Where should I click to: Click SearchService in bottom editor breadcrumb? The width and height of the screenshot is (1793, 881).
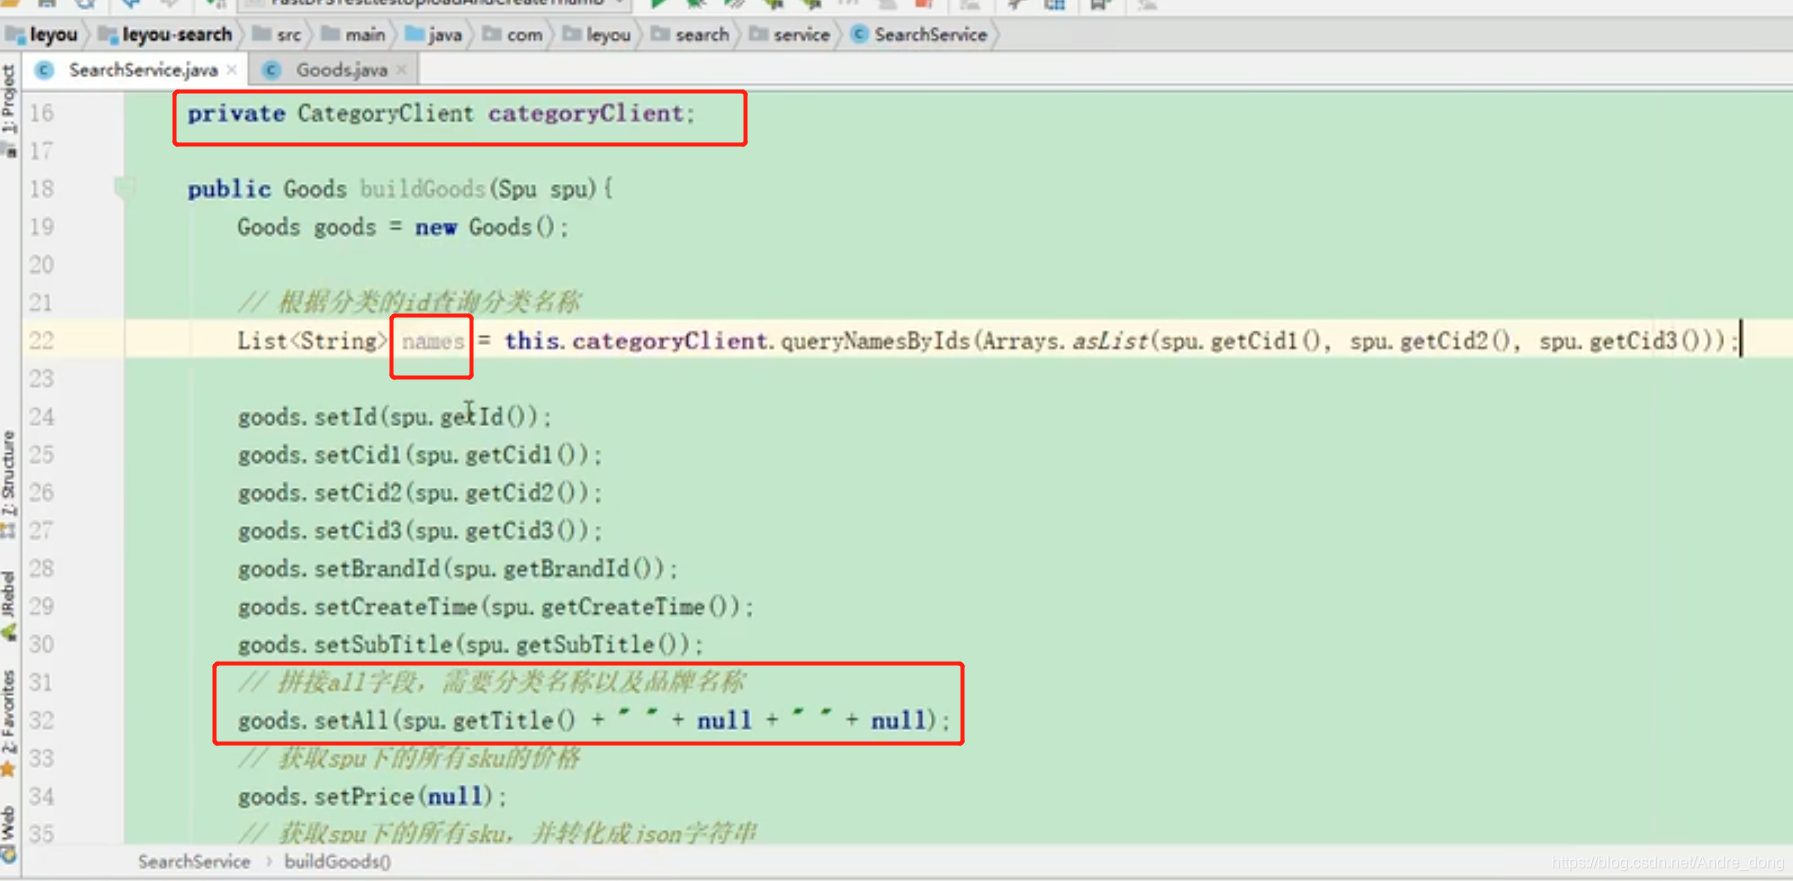pyautogui.click(x=194, y=861)
